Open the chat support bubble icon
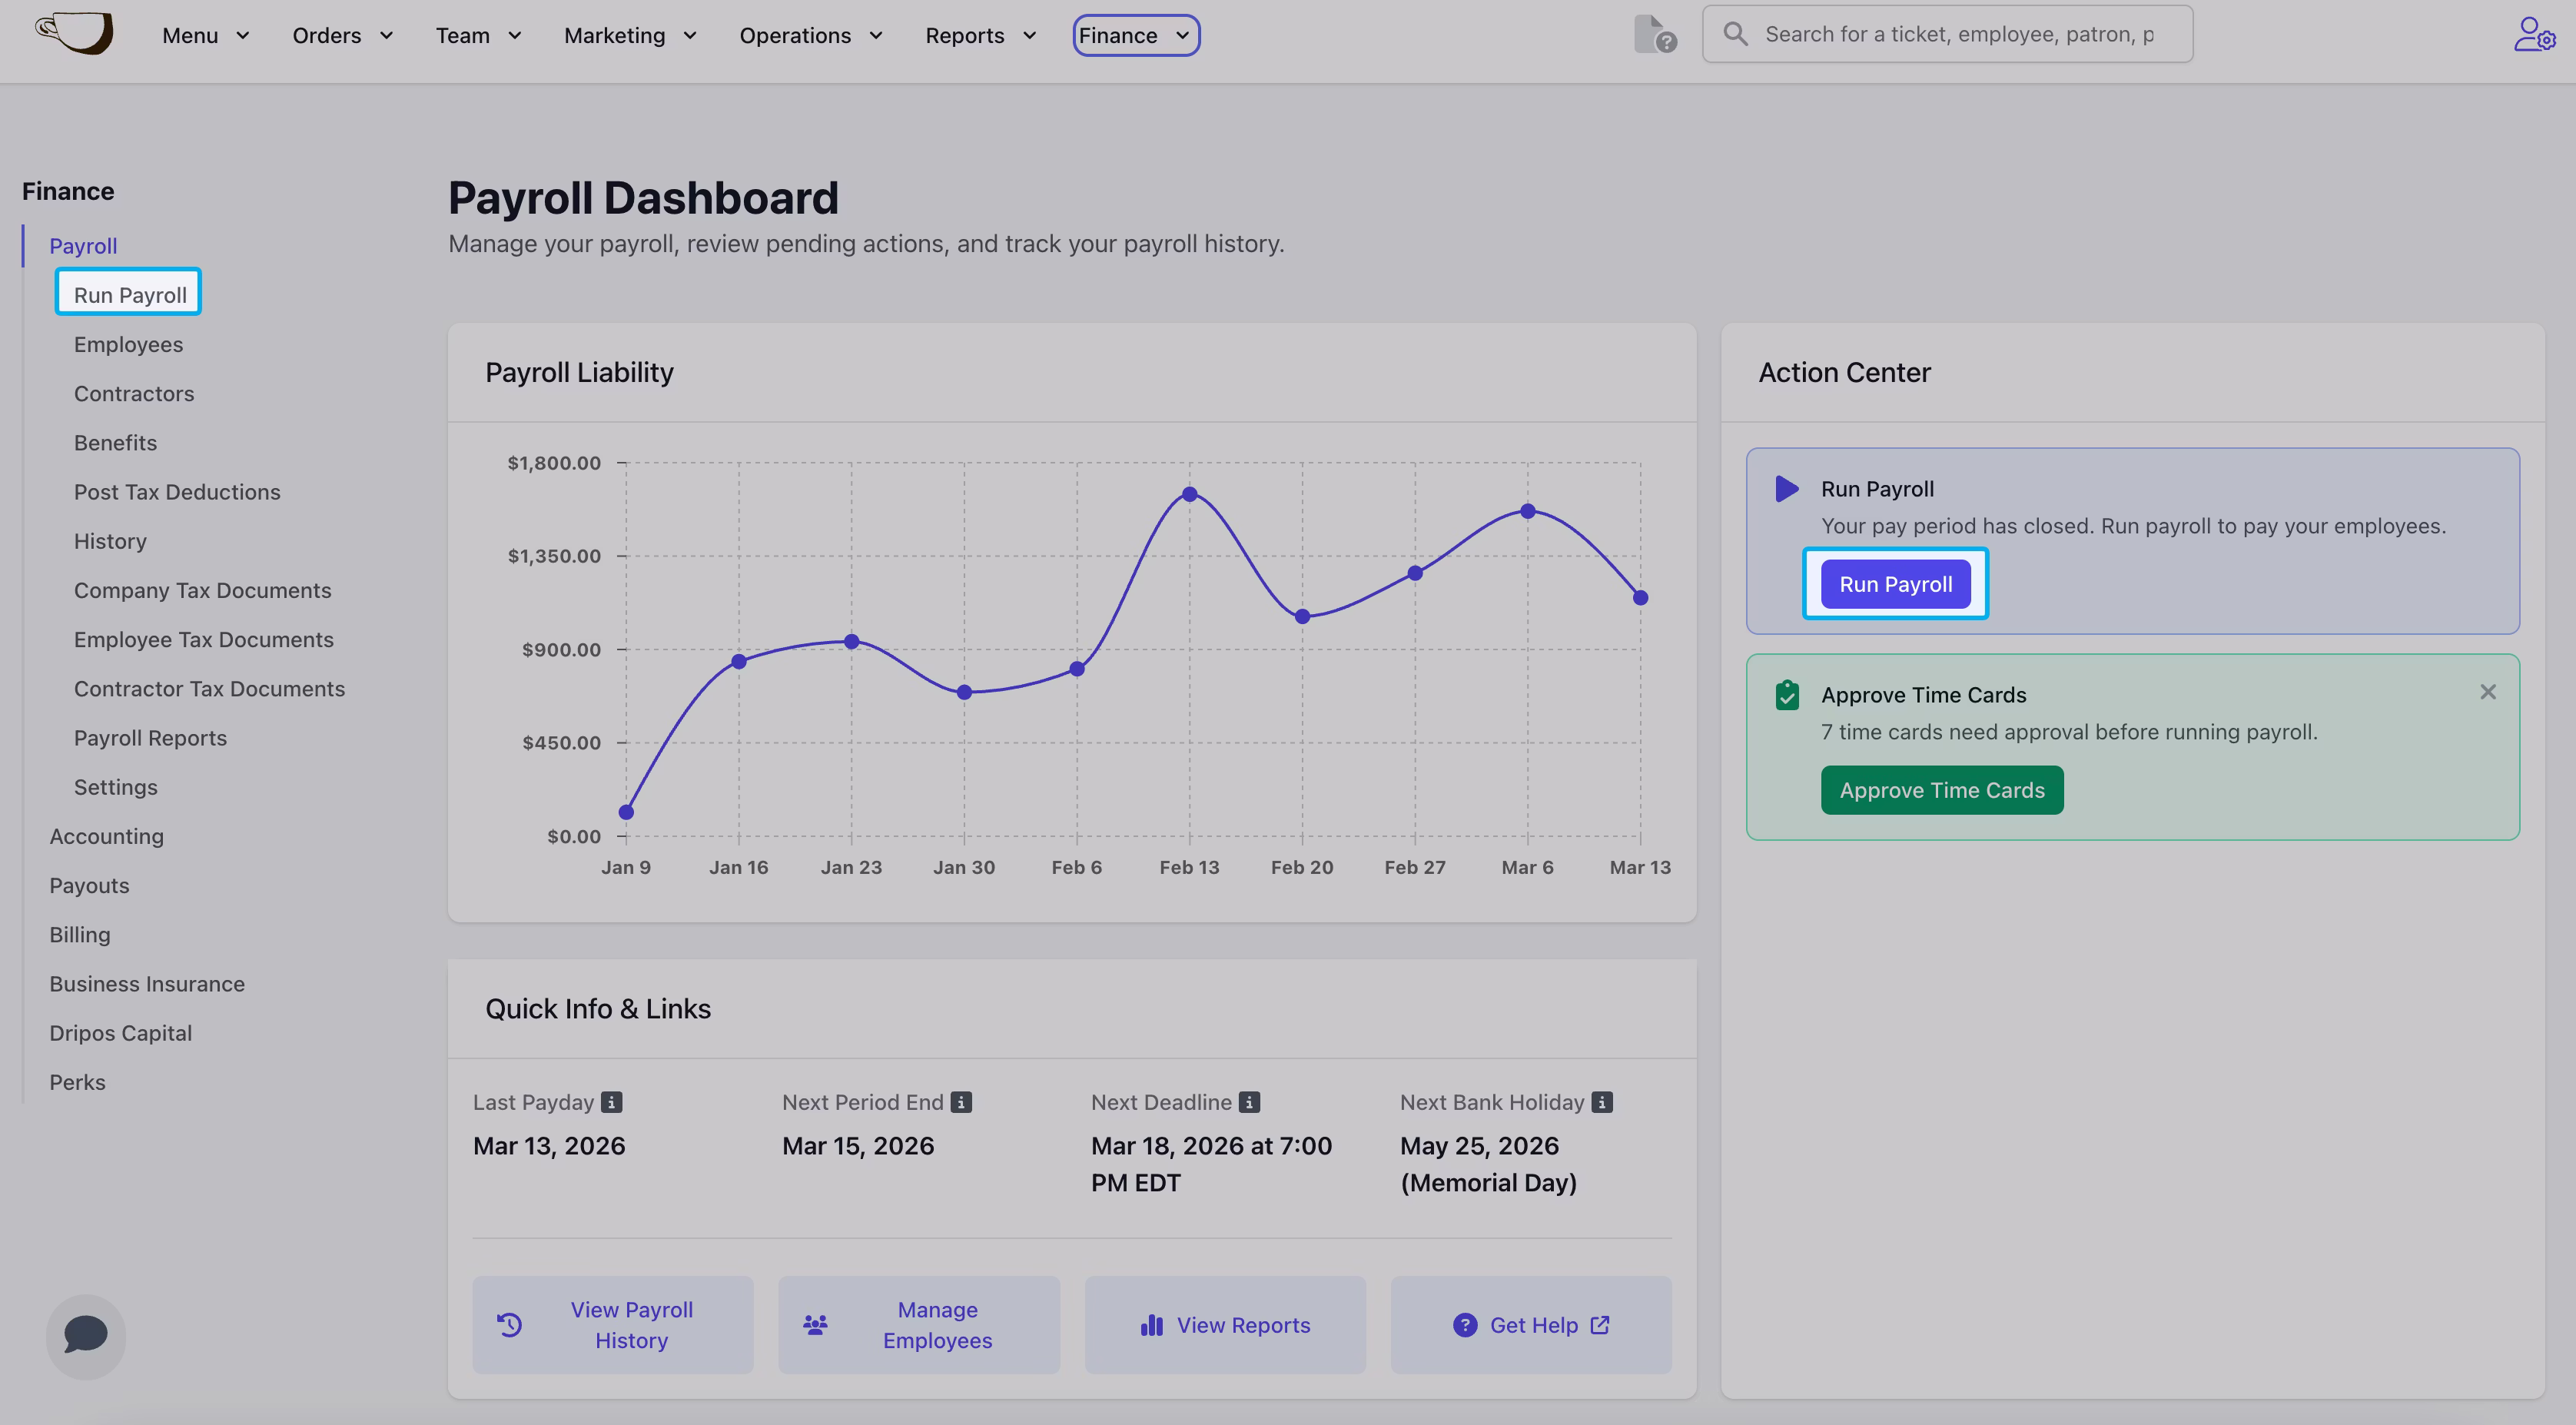2576x1425 pixels. [x=86, y=1335]
